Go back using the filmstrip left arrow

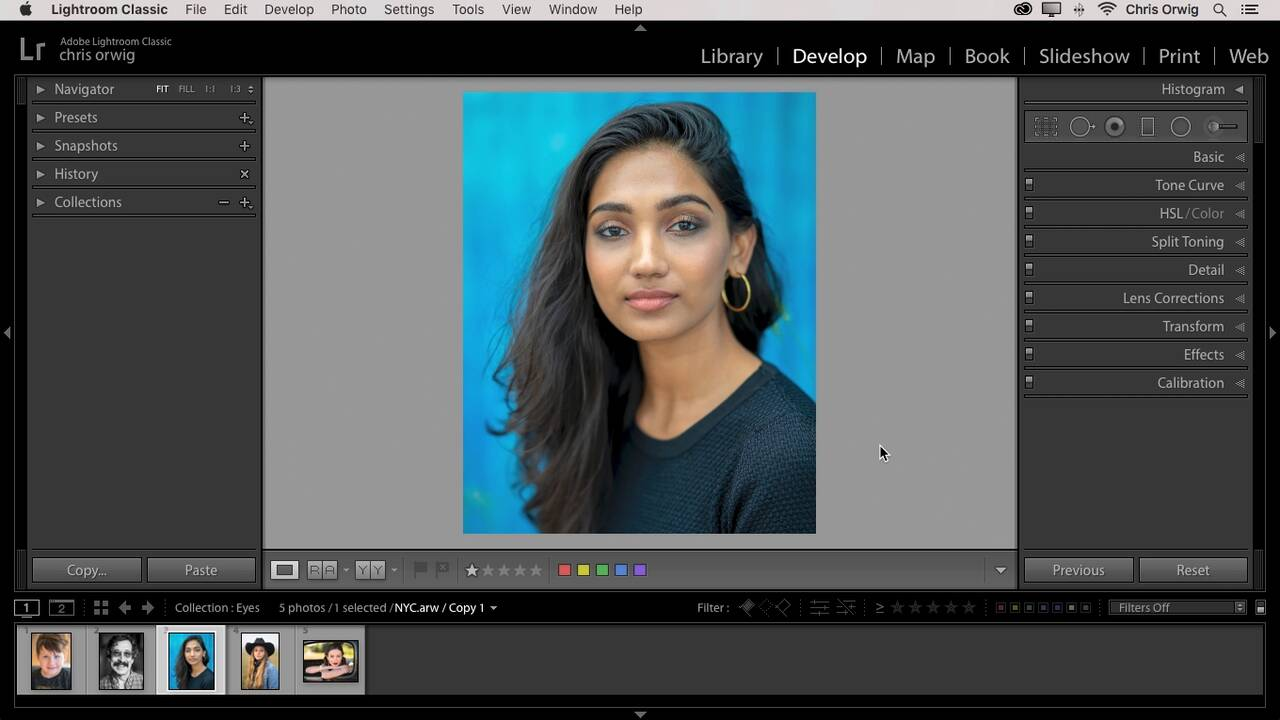click(x=125, y=607)
